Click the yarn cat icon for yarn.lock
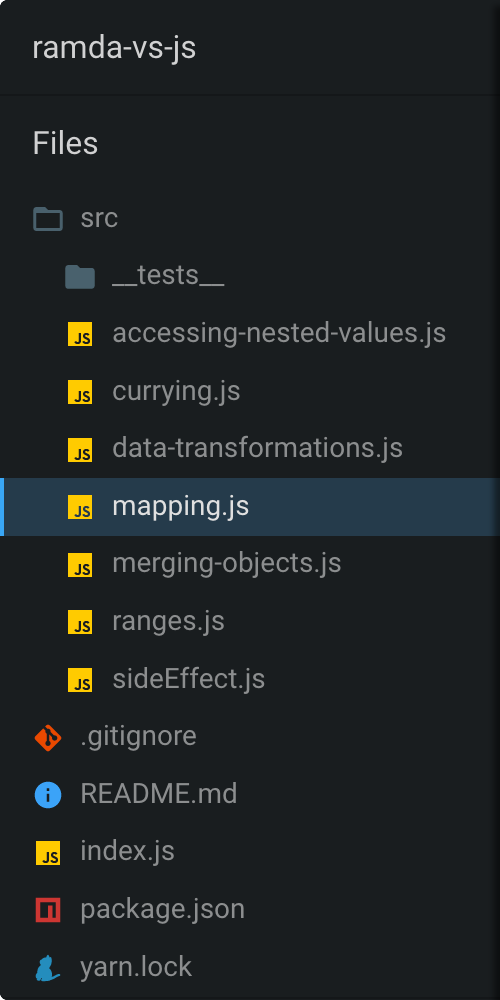500x1000 pixels. [48, 968]
